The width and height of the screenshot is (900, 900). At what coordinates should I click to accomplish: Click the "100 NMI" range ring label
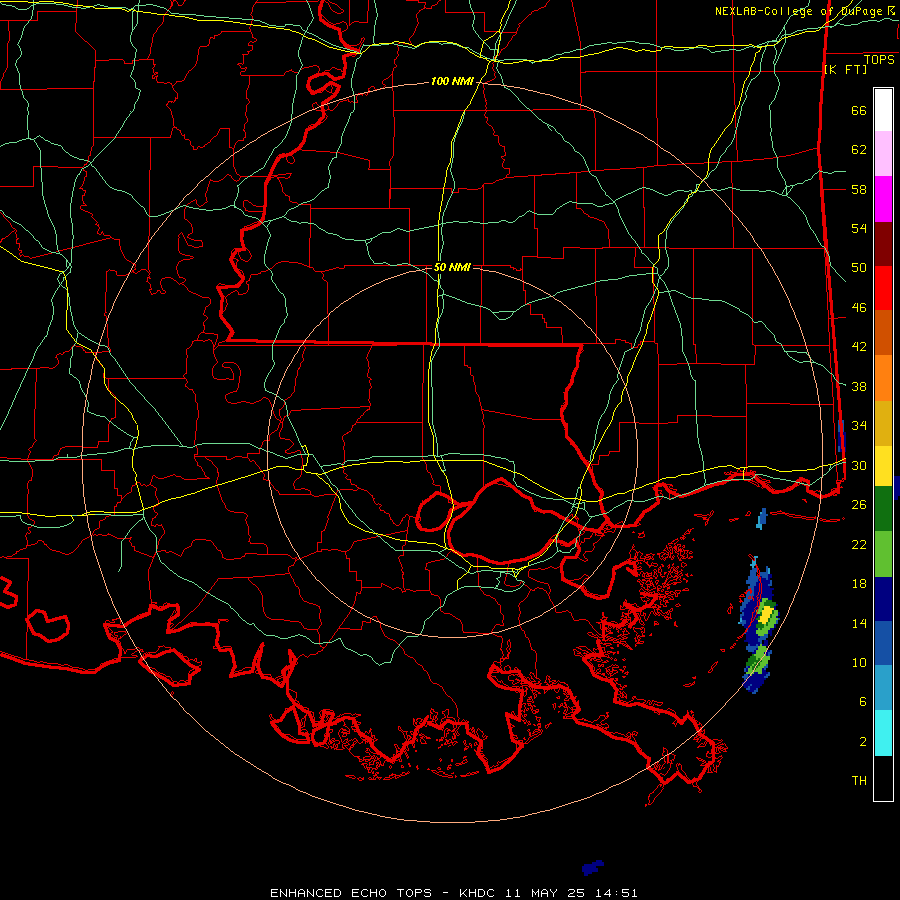pyautogui.click(x=452, y=82)
